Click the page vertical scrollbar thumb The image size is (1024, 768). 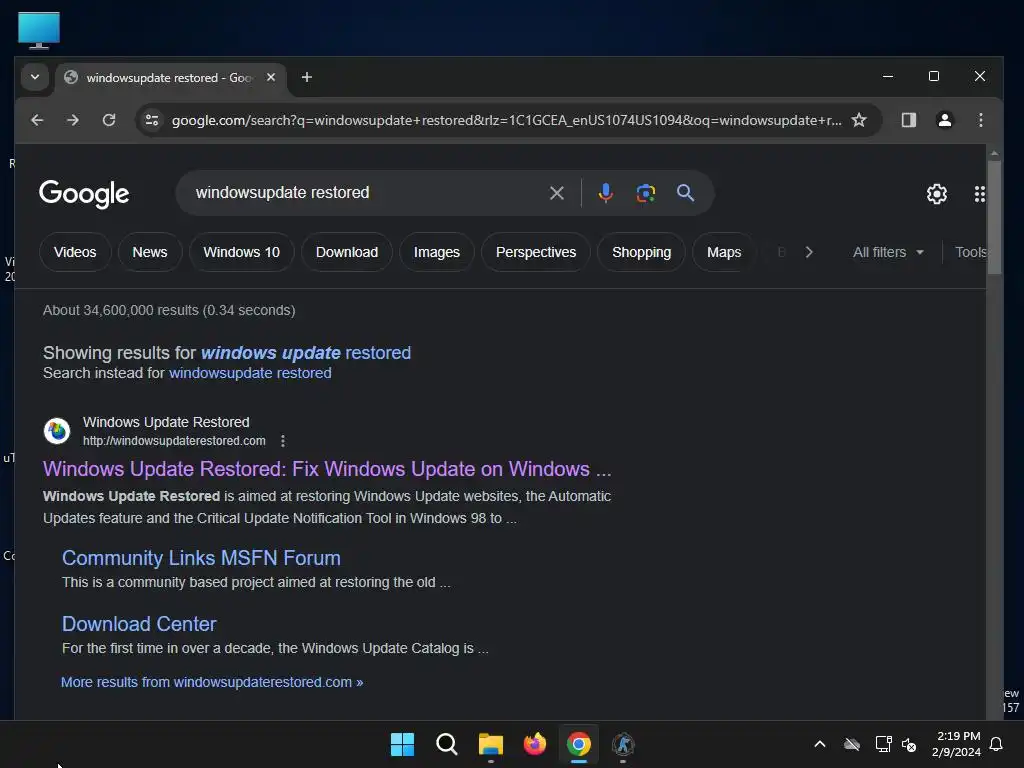pos(994,217)
